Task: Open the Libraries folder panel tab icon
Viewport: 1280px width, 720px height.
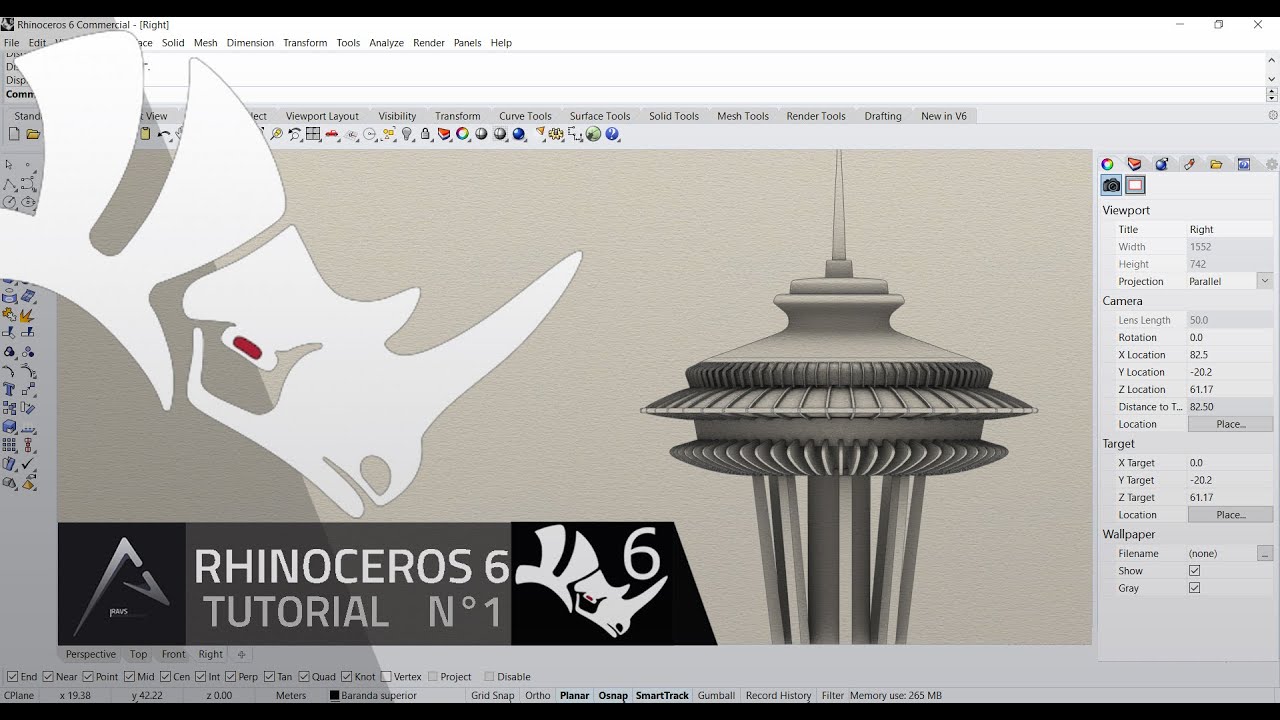Action: click(1216, 164)
